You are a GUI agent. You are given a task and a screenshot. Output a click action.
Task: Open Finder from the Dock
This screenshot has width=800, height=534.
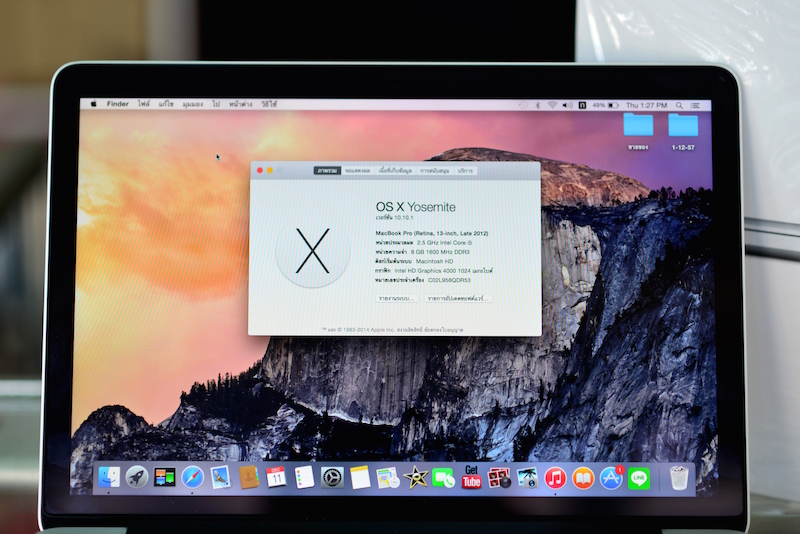(x=109, y=478)
